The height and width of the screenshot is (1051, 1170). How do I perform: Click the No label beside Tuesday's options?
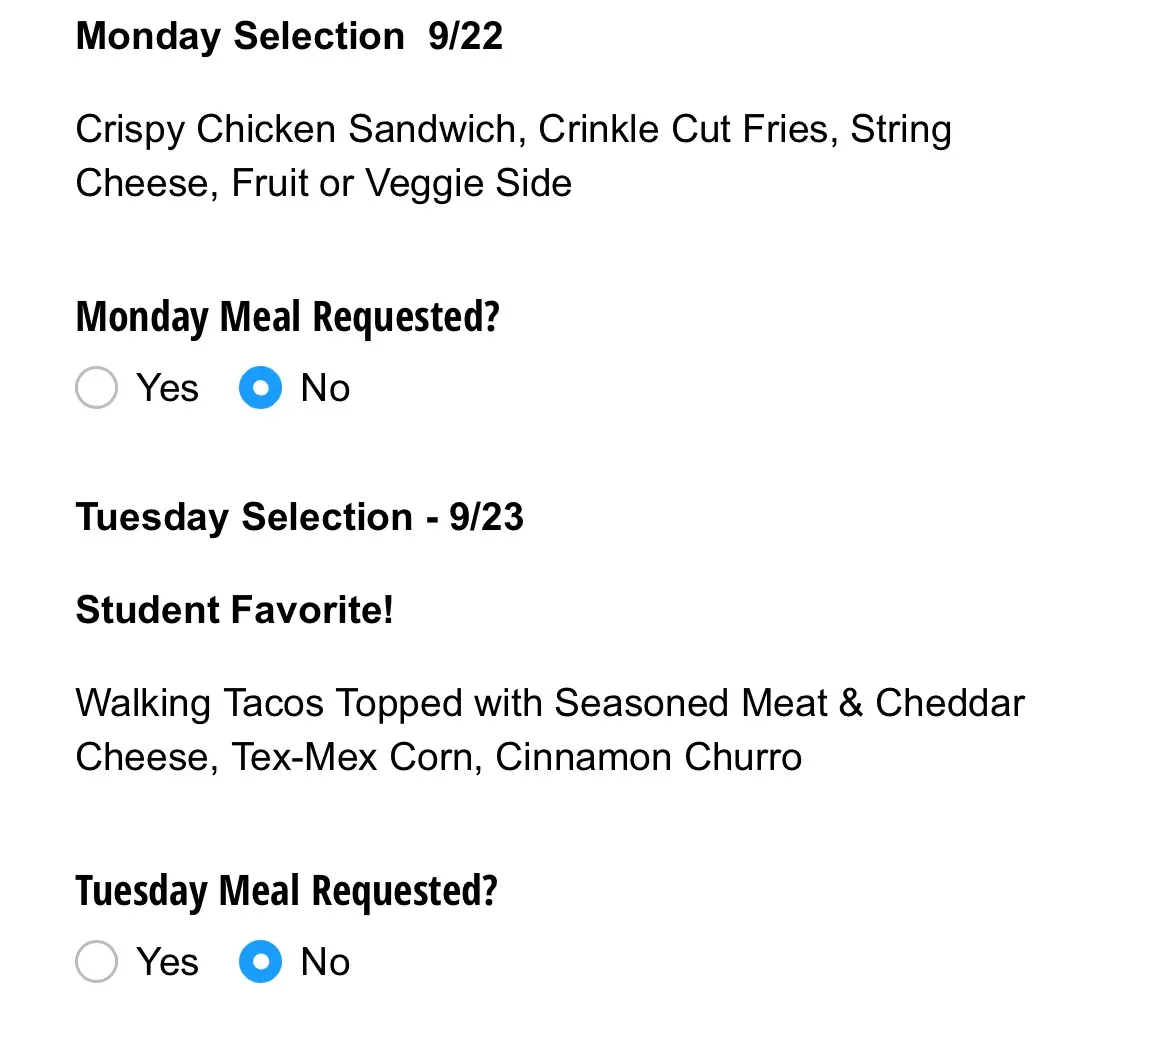click(x=324, y=962)
